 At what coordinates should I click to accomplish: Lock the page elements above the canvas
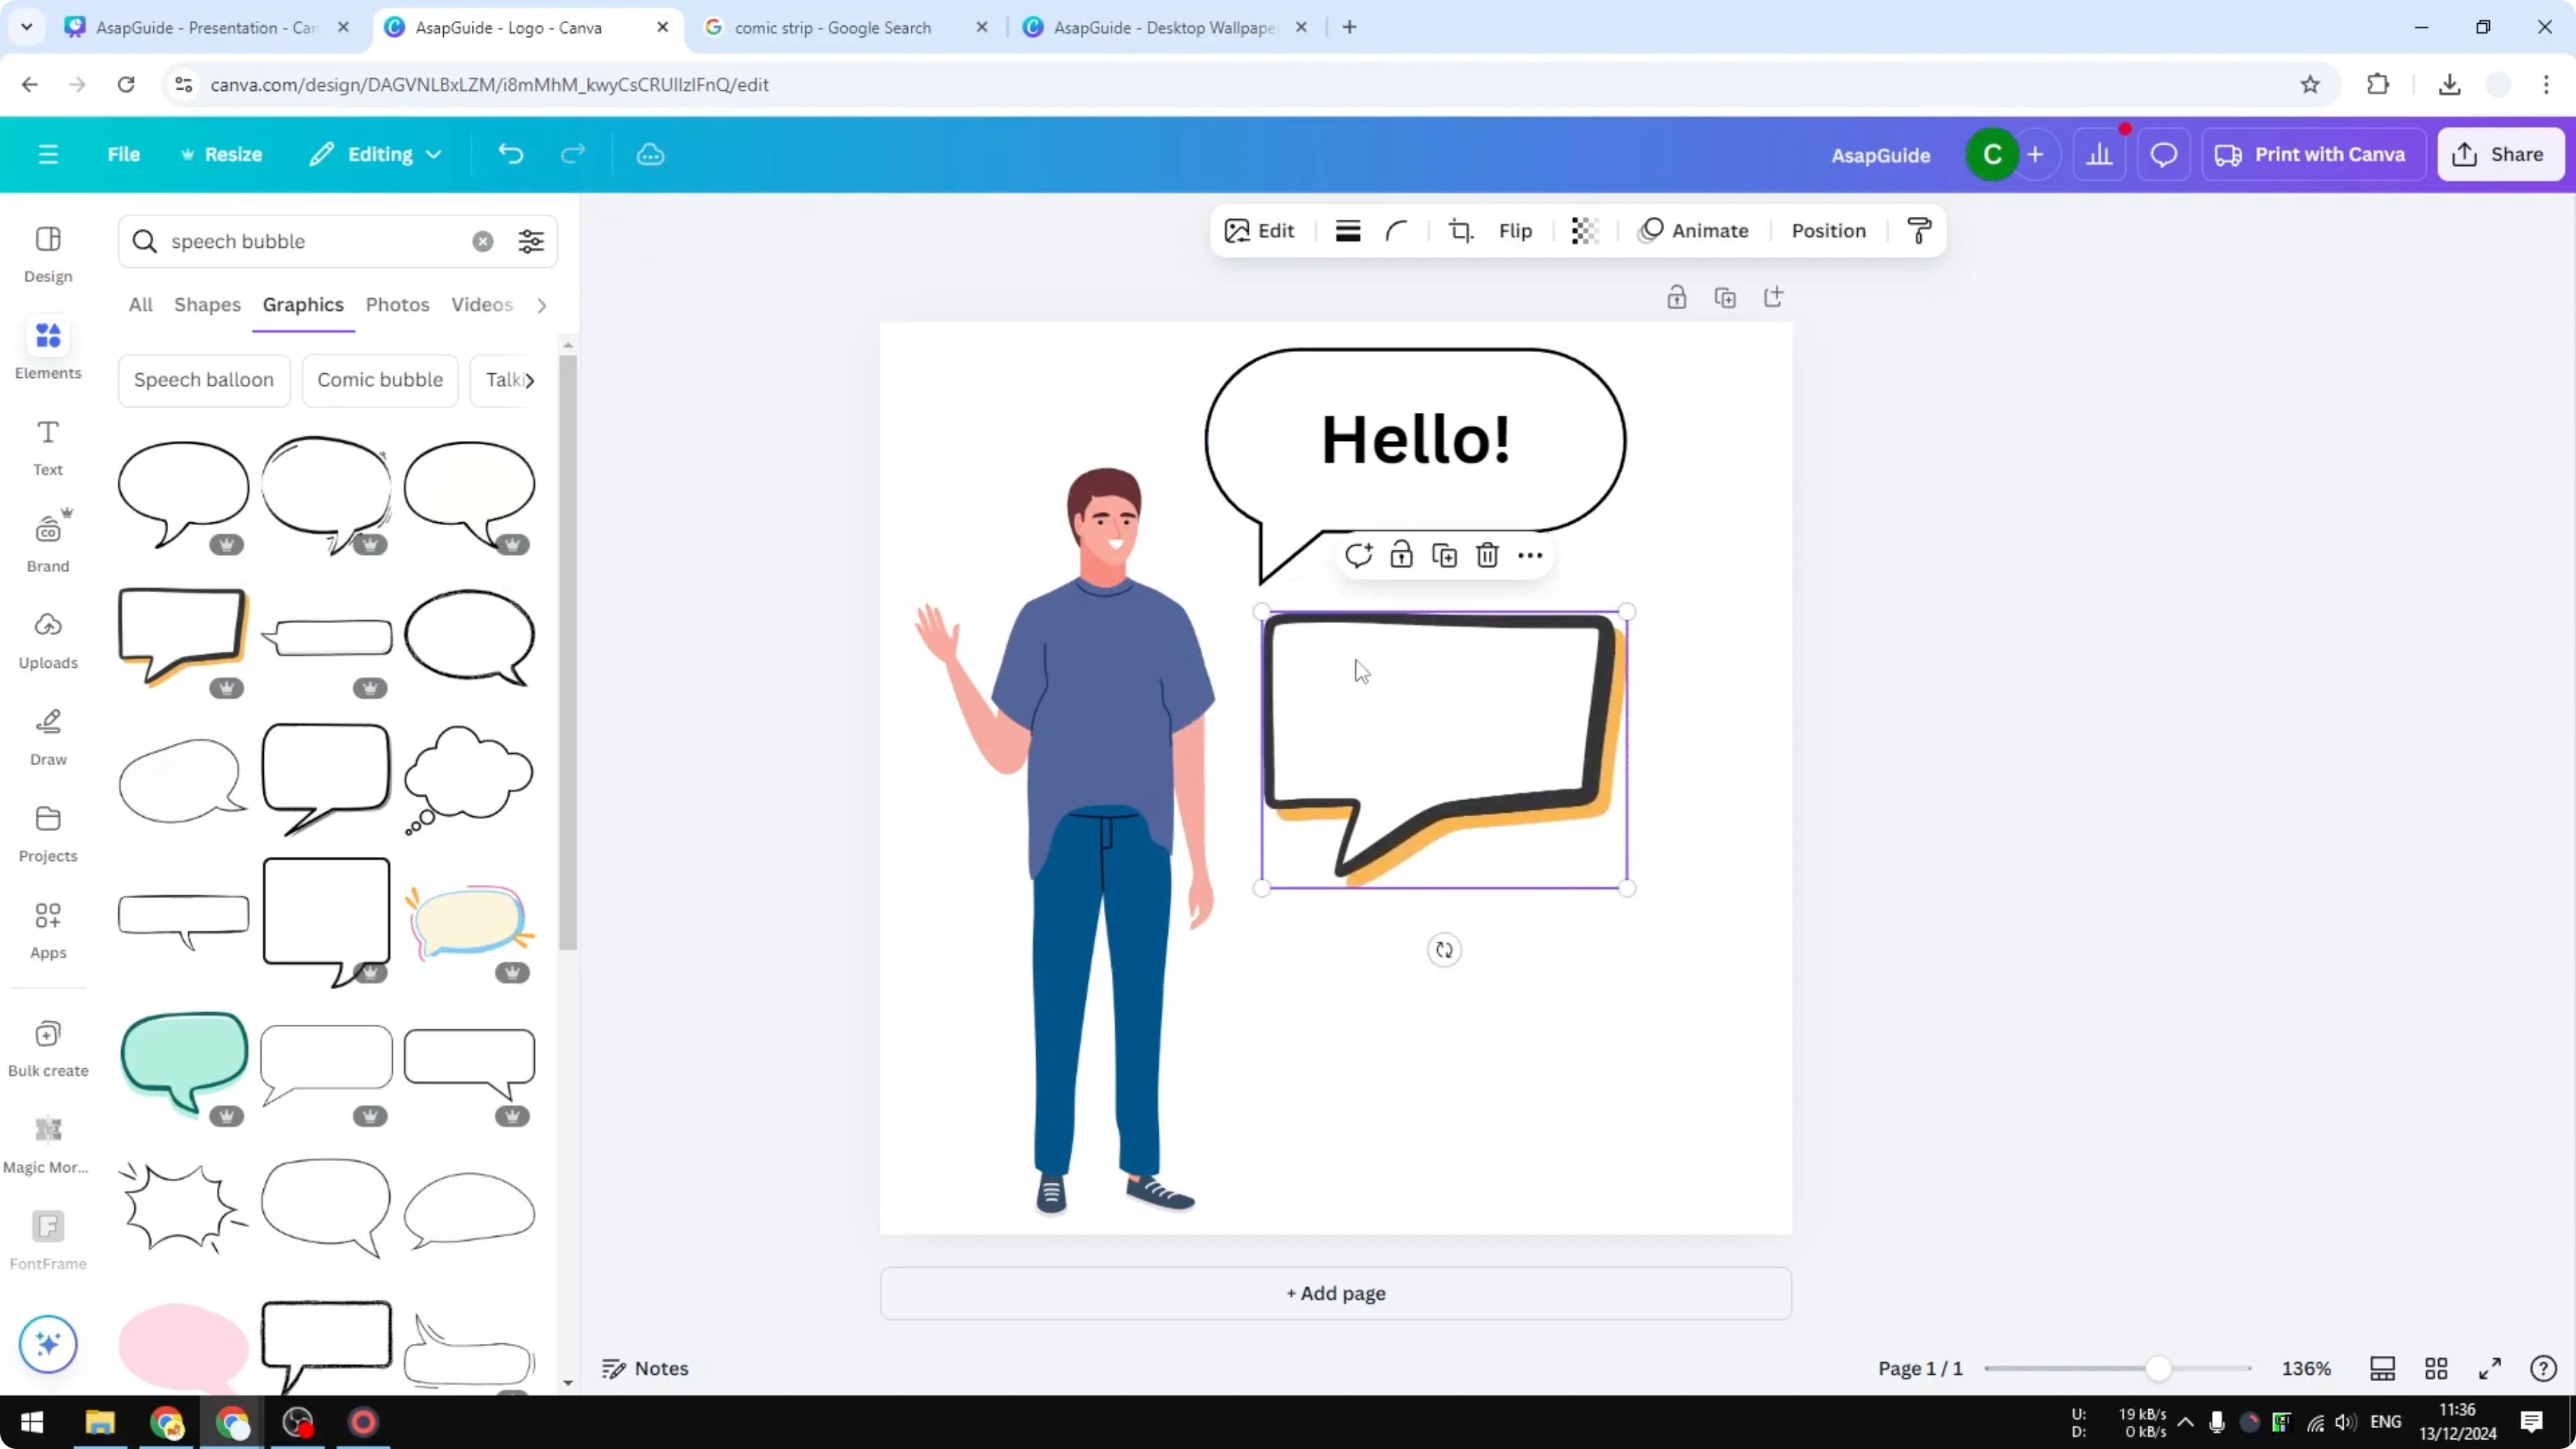(1677, 297)
